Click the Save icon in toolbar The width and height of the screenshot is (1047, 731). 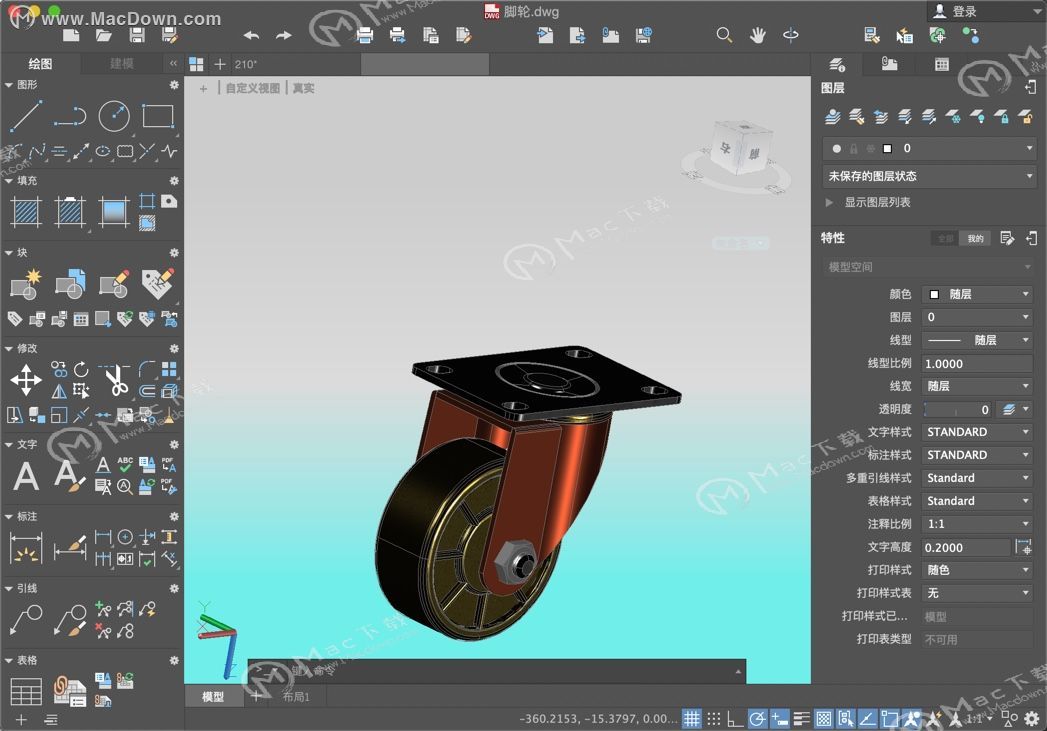pyautogui.click(x=137, y=35)
